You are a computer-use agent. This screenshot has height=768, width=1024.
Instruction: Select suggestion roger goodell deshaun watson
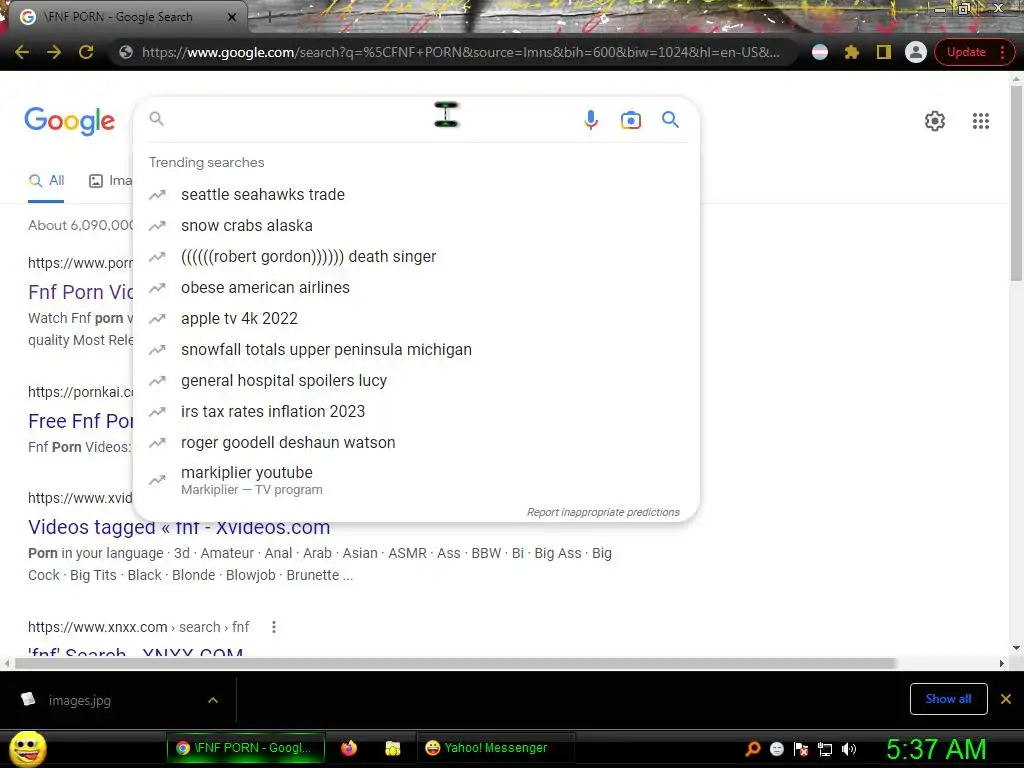[x=415, y=443]
